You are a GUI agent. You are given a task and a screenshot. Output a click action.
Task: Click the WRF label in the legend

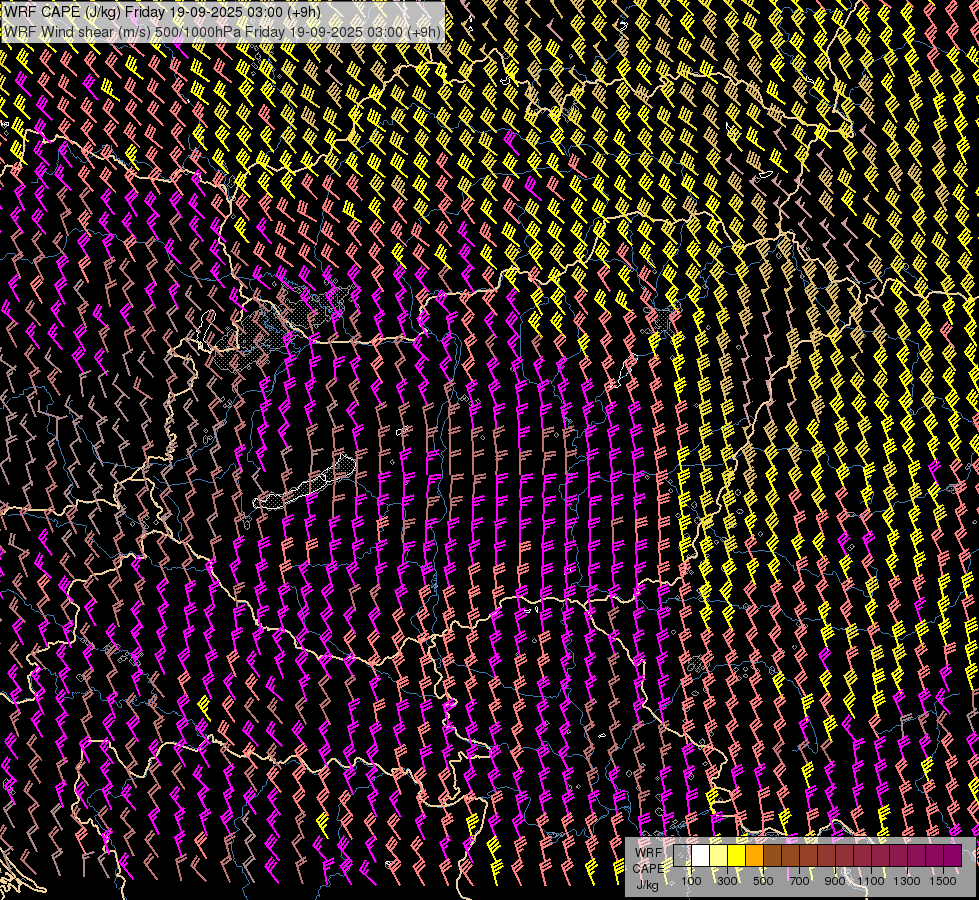pos(649,853)
